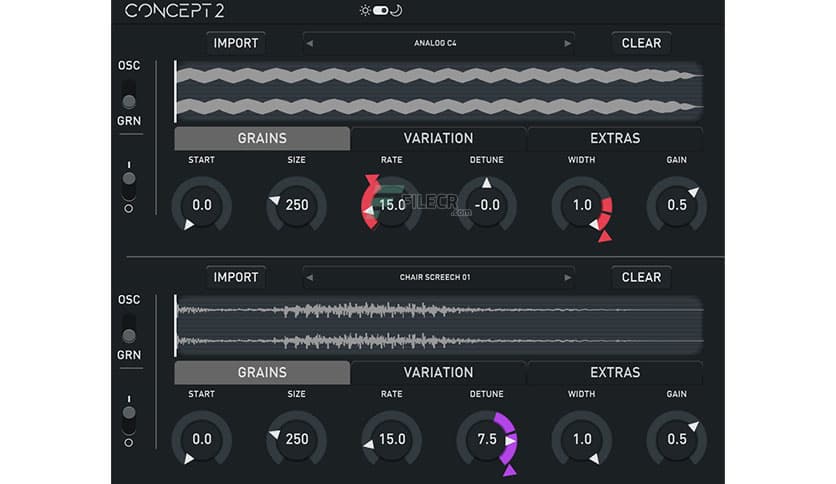Go to previous sample before ANALOG C4
The height and width of the screenshot is (484, 836).
coord(310,43)
